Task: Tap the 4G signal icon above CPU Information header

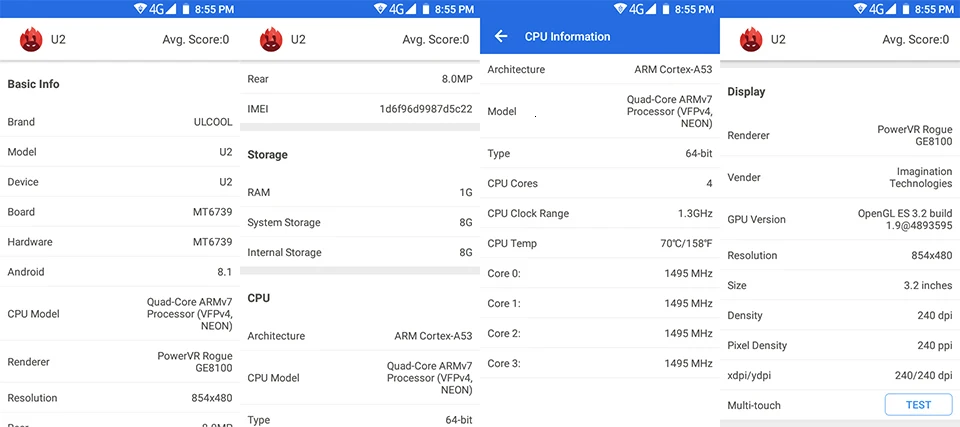Action: (x=642, y=9)
